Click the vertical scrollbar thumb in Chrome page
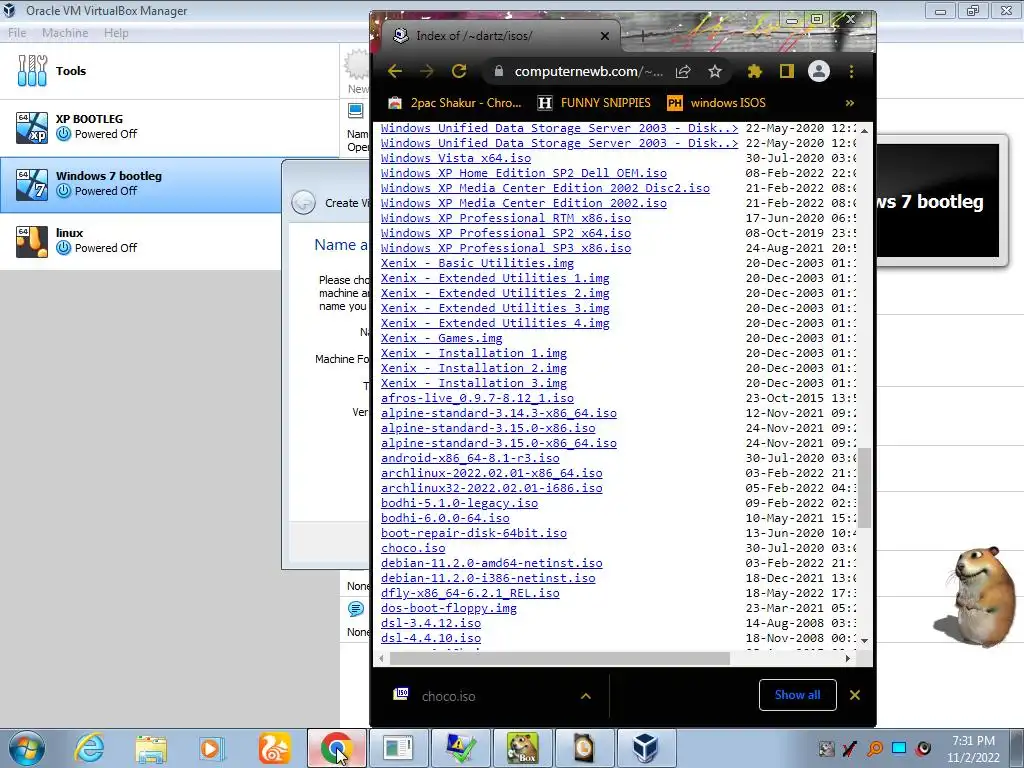1024x768 pixels. 864,487
